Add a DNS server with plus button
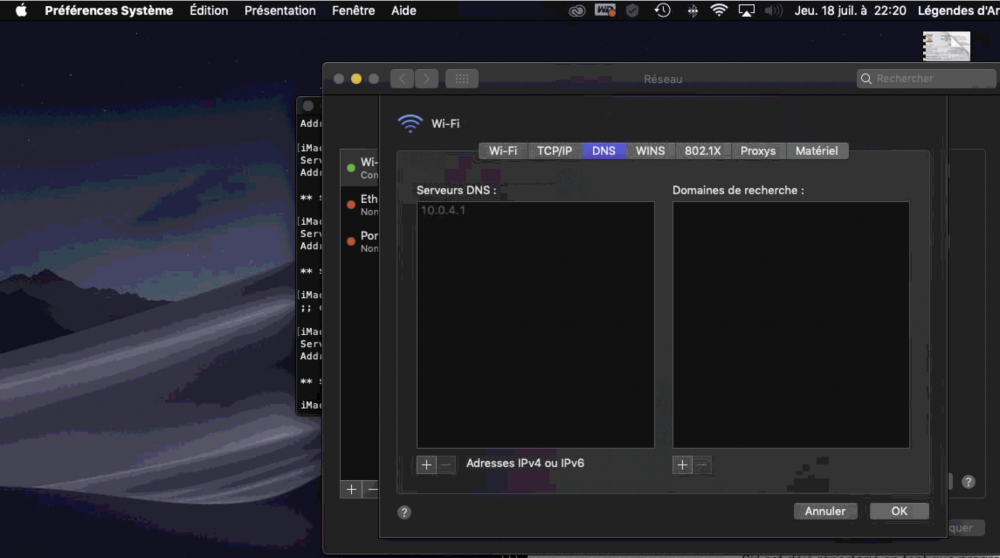The image size is (1000, 558). pos(427,465)
